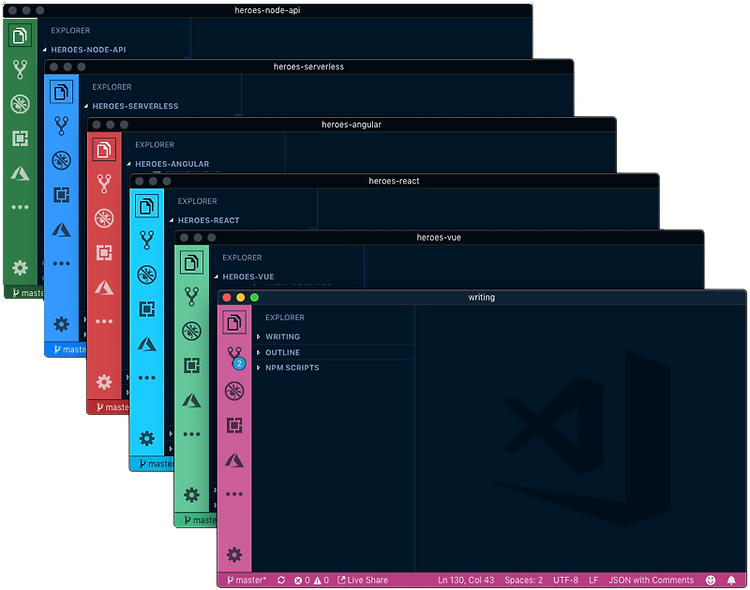750x590 pixels.
Task: Open Source Control in heroes-react window
Action: 147,240
